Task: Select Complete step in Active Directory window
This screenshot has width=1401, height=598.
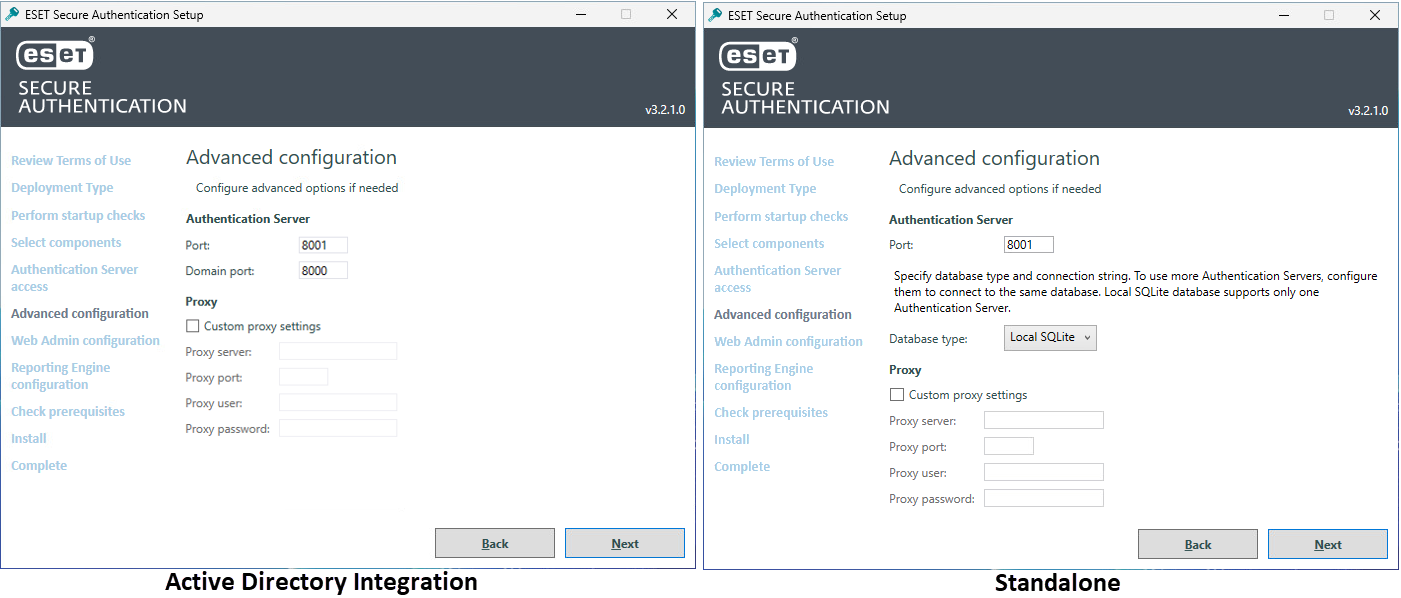Action: (x=39, y=465)
